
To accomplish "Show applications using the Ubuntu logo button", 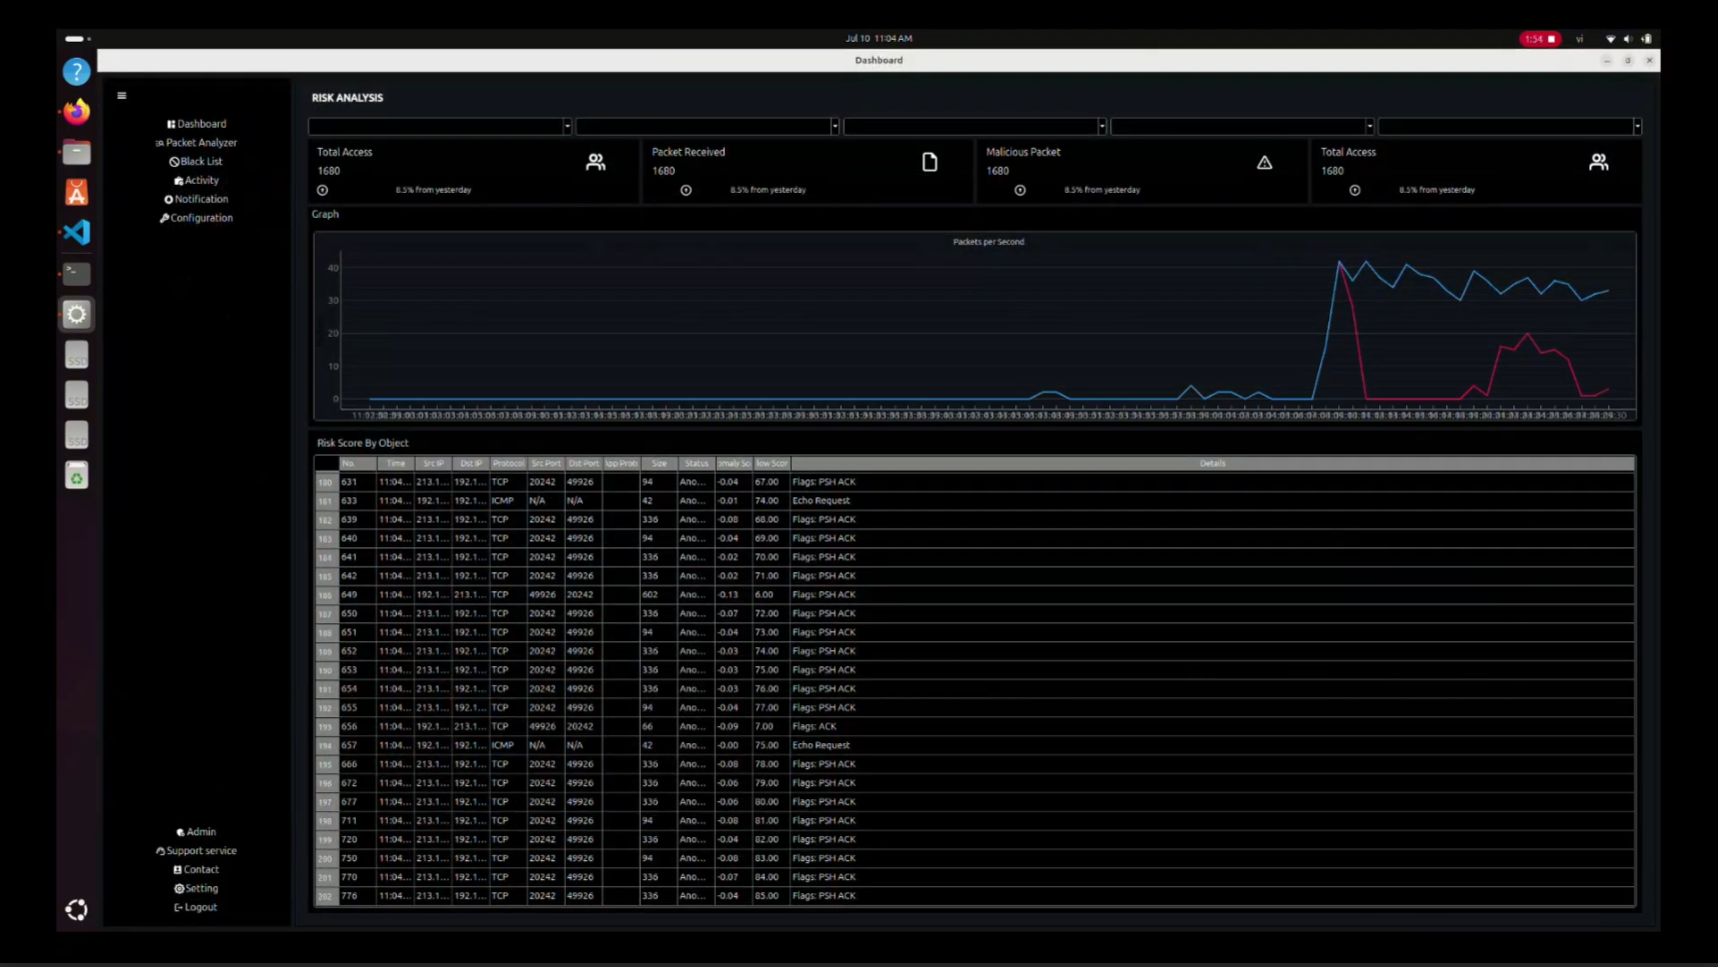I will (77, 909).
